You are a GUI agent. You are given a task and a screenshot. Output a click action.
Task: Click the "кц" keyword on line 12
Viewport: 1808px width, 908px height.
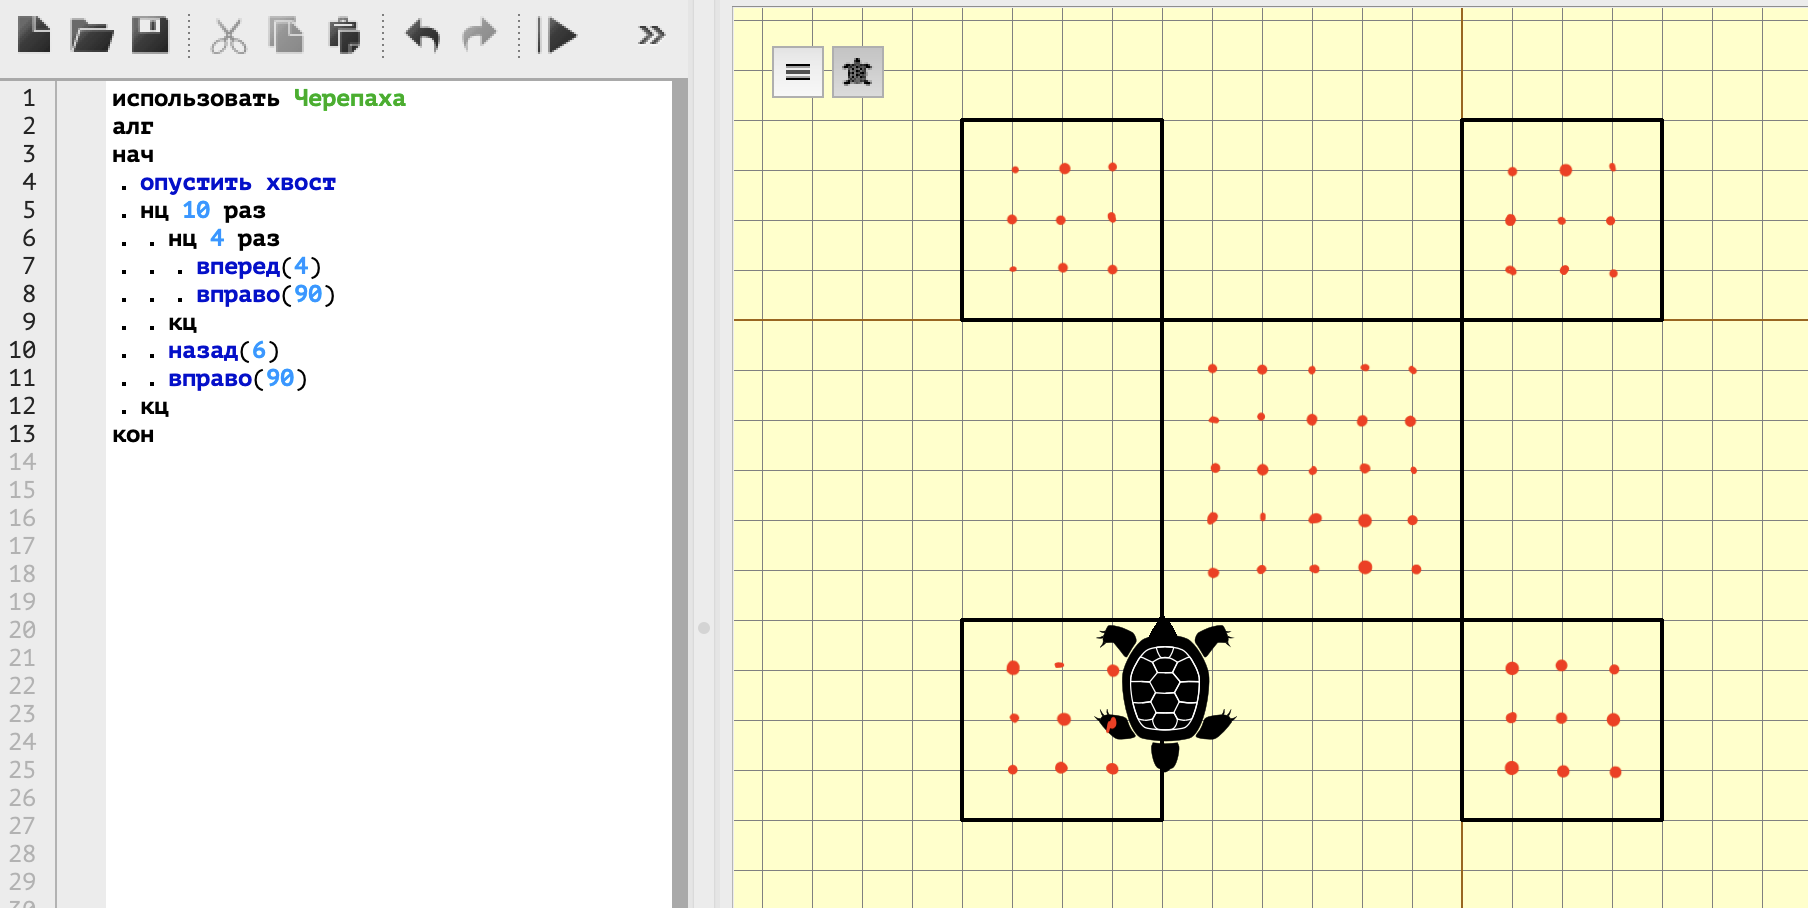point(154,407)
